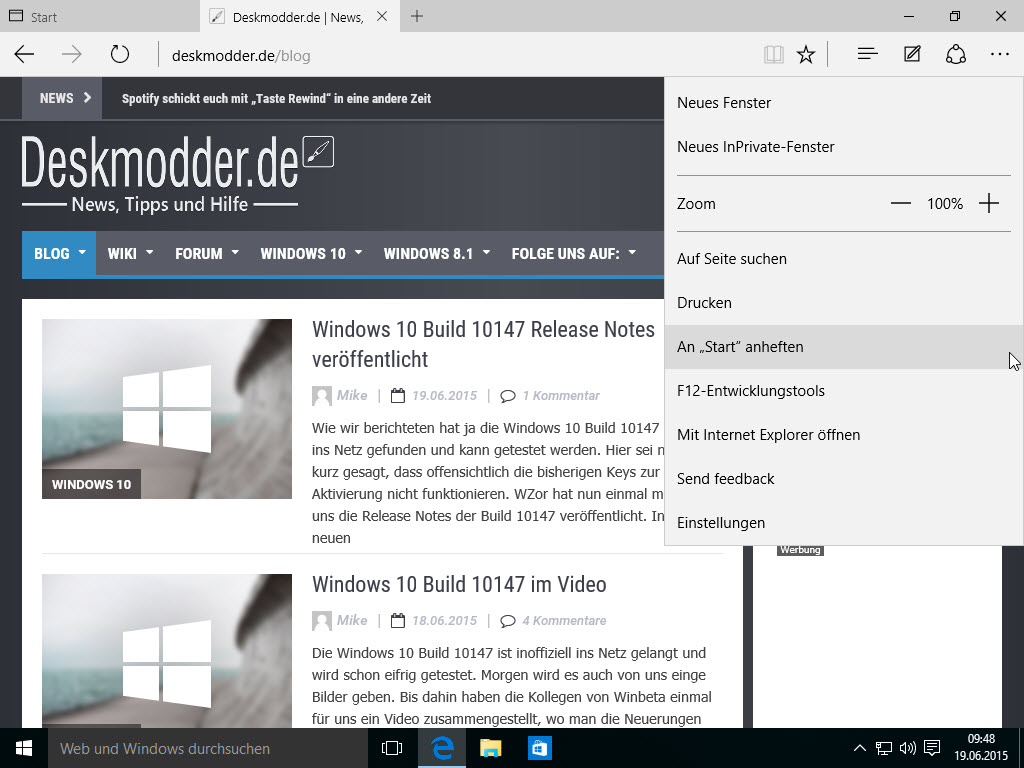Open a new tab with plus icon

417,16
